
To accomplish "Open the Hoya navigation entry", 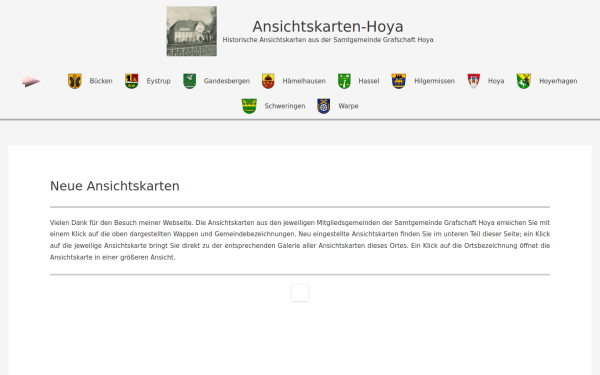I will click(x=496, y=81).
